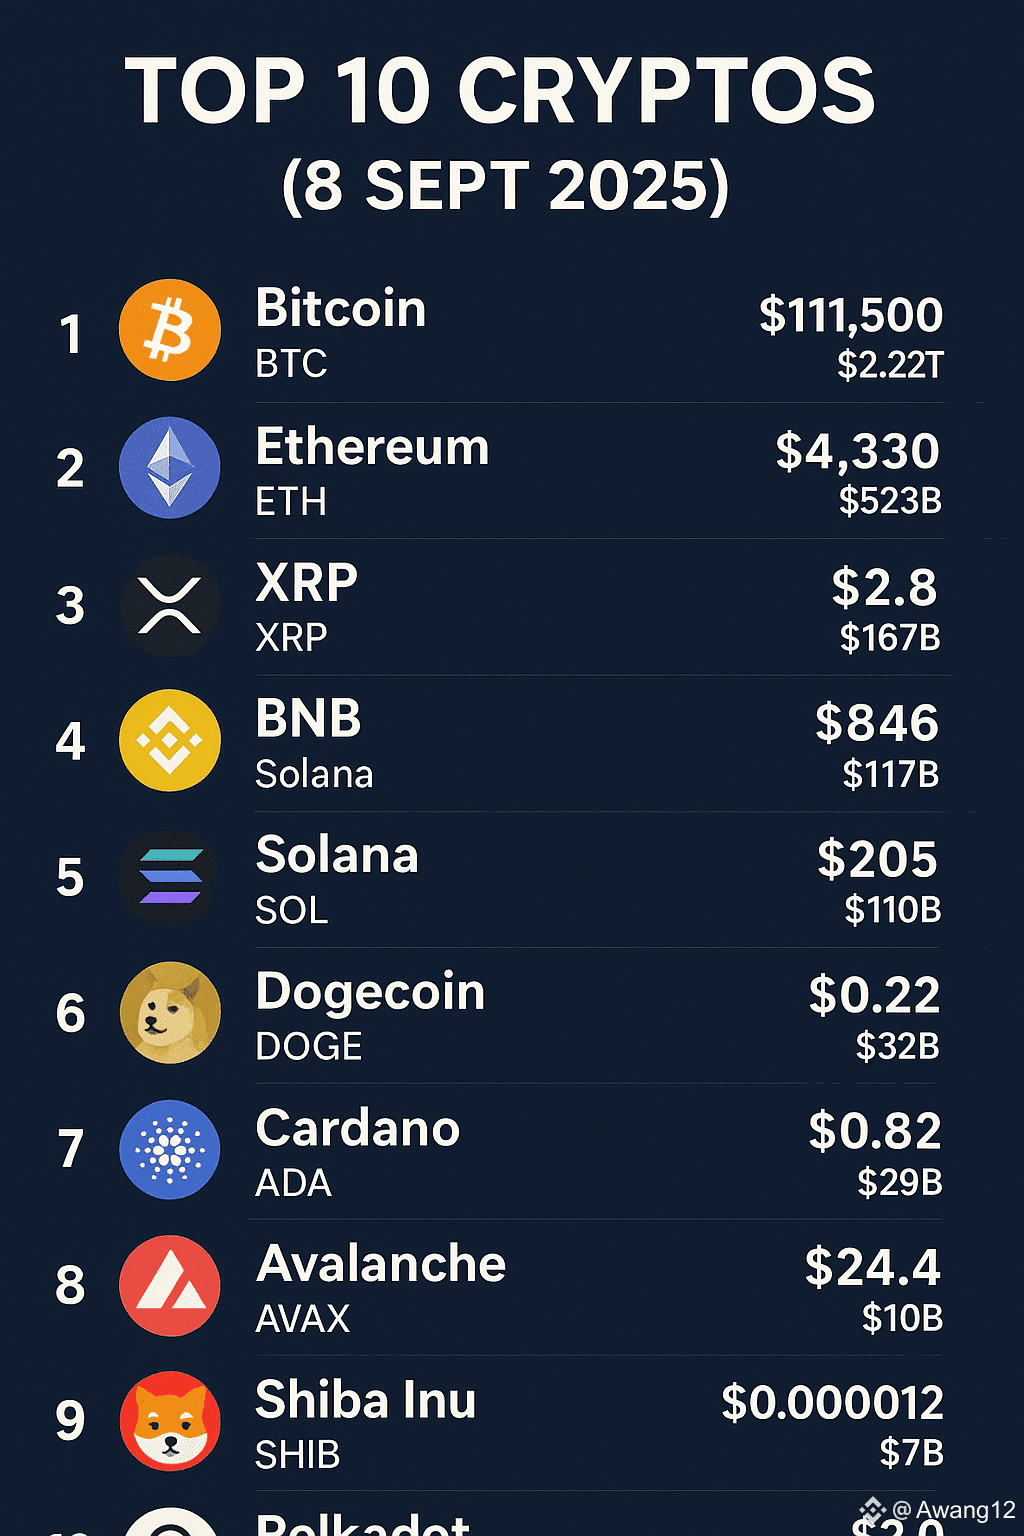This screenshot has height=1536, width=1024.
Task: Tap the Dogecoin Shiba dog icon
Action: click(170, 1012)
